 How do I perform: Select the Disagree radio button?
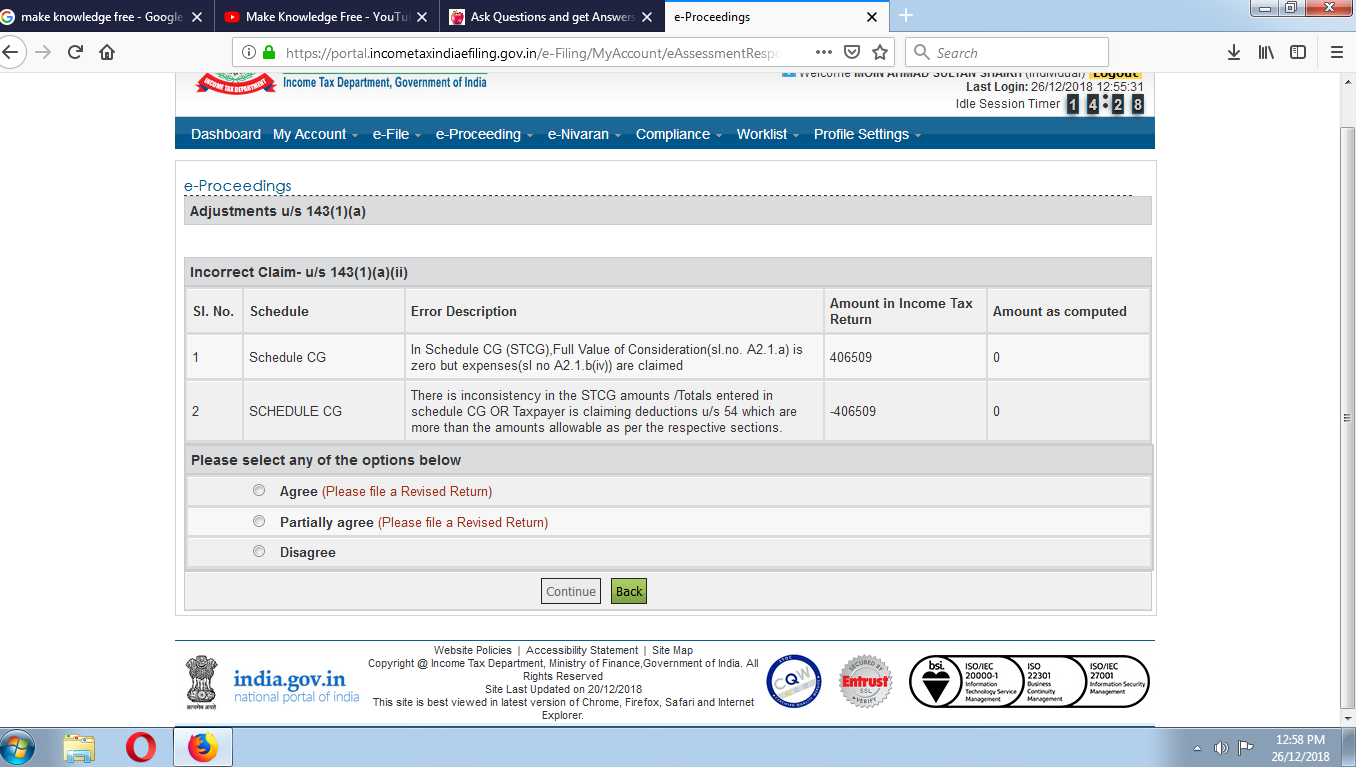(x=259, y=552)
